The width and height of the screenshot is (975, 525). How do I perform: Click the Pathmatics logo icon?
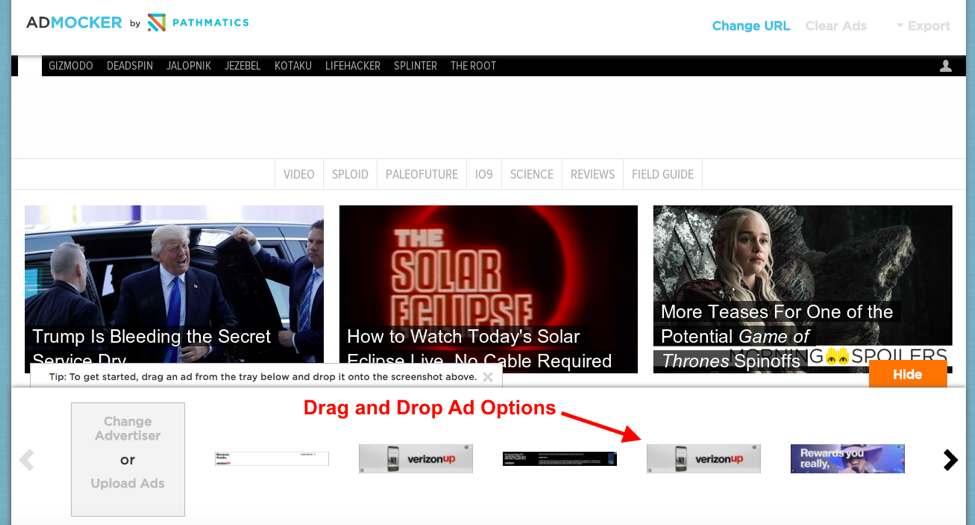point(156,22)
